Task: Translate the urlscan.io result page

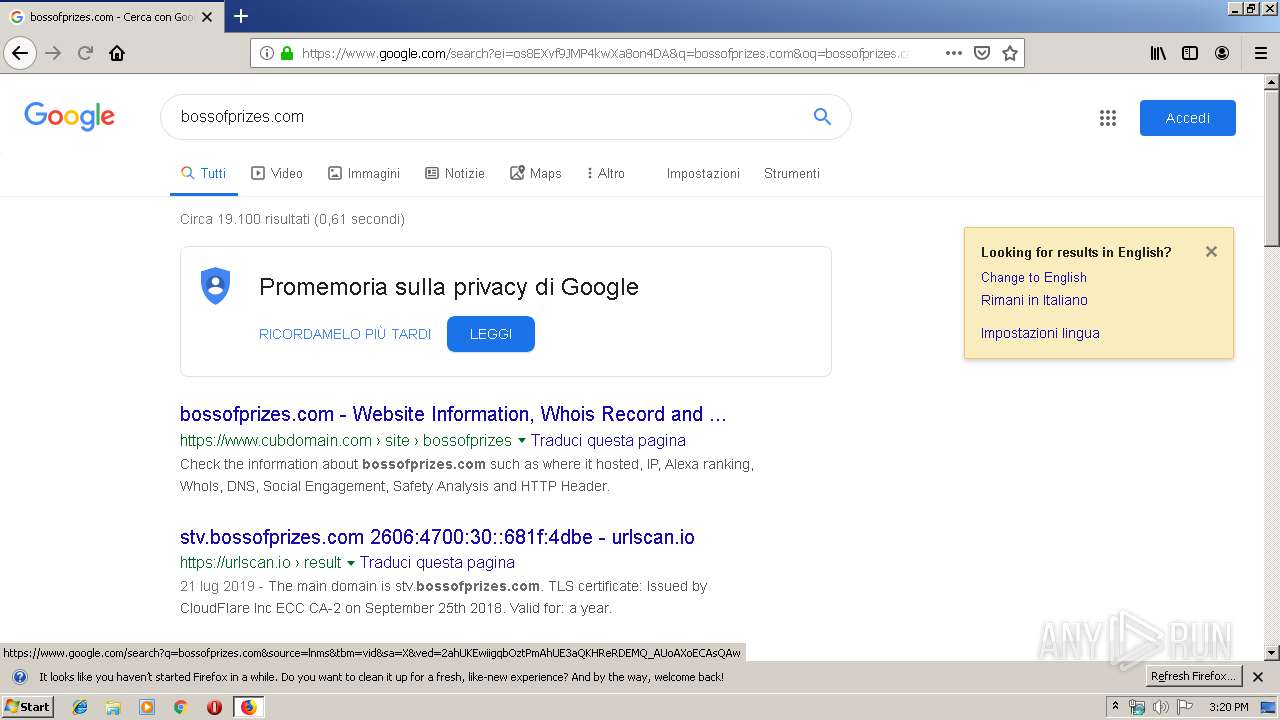Action: pyautogui.click(x=437, y=562)
